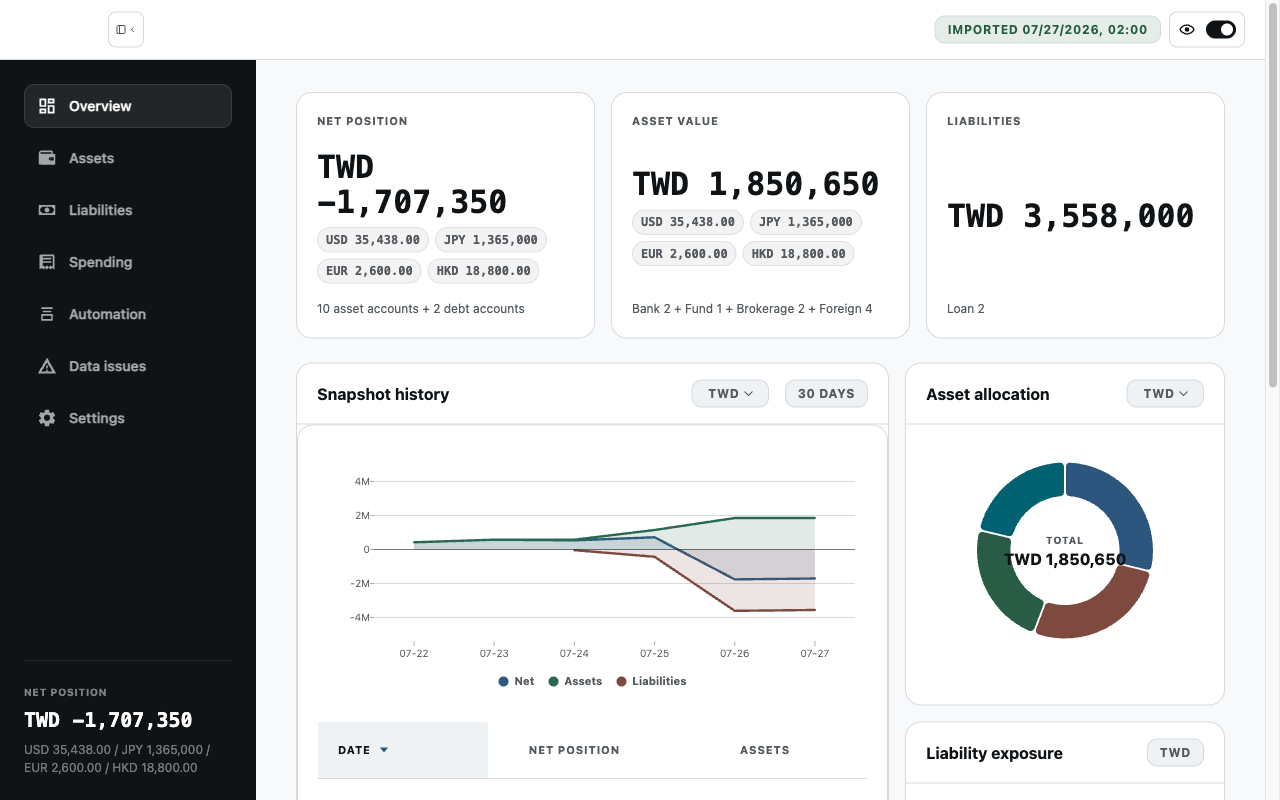The image size is (1280, 800).
Task: Click the Automation icon in sidebar
Action: (47, 314)
